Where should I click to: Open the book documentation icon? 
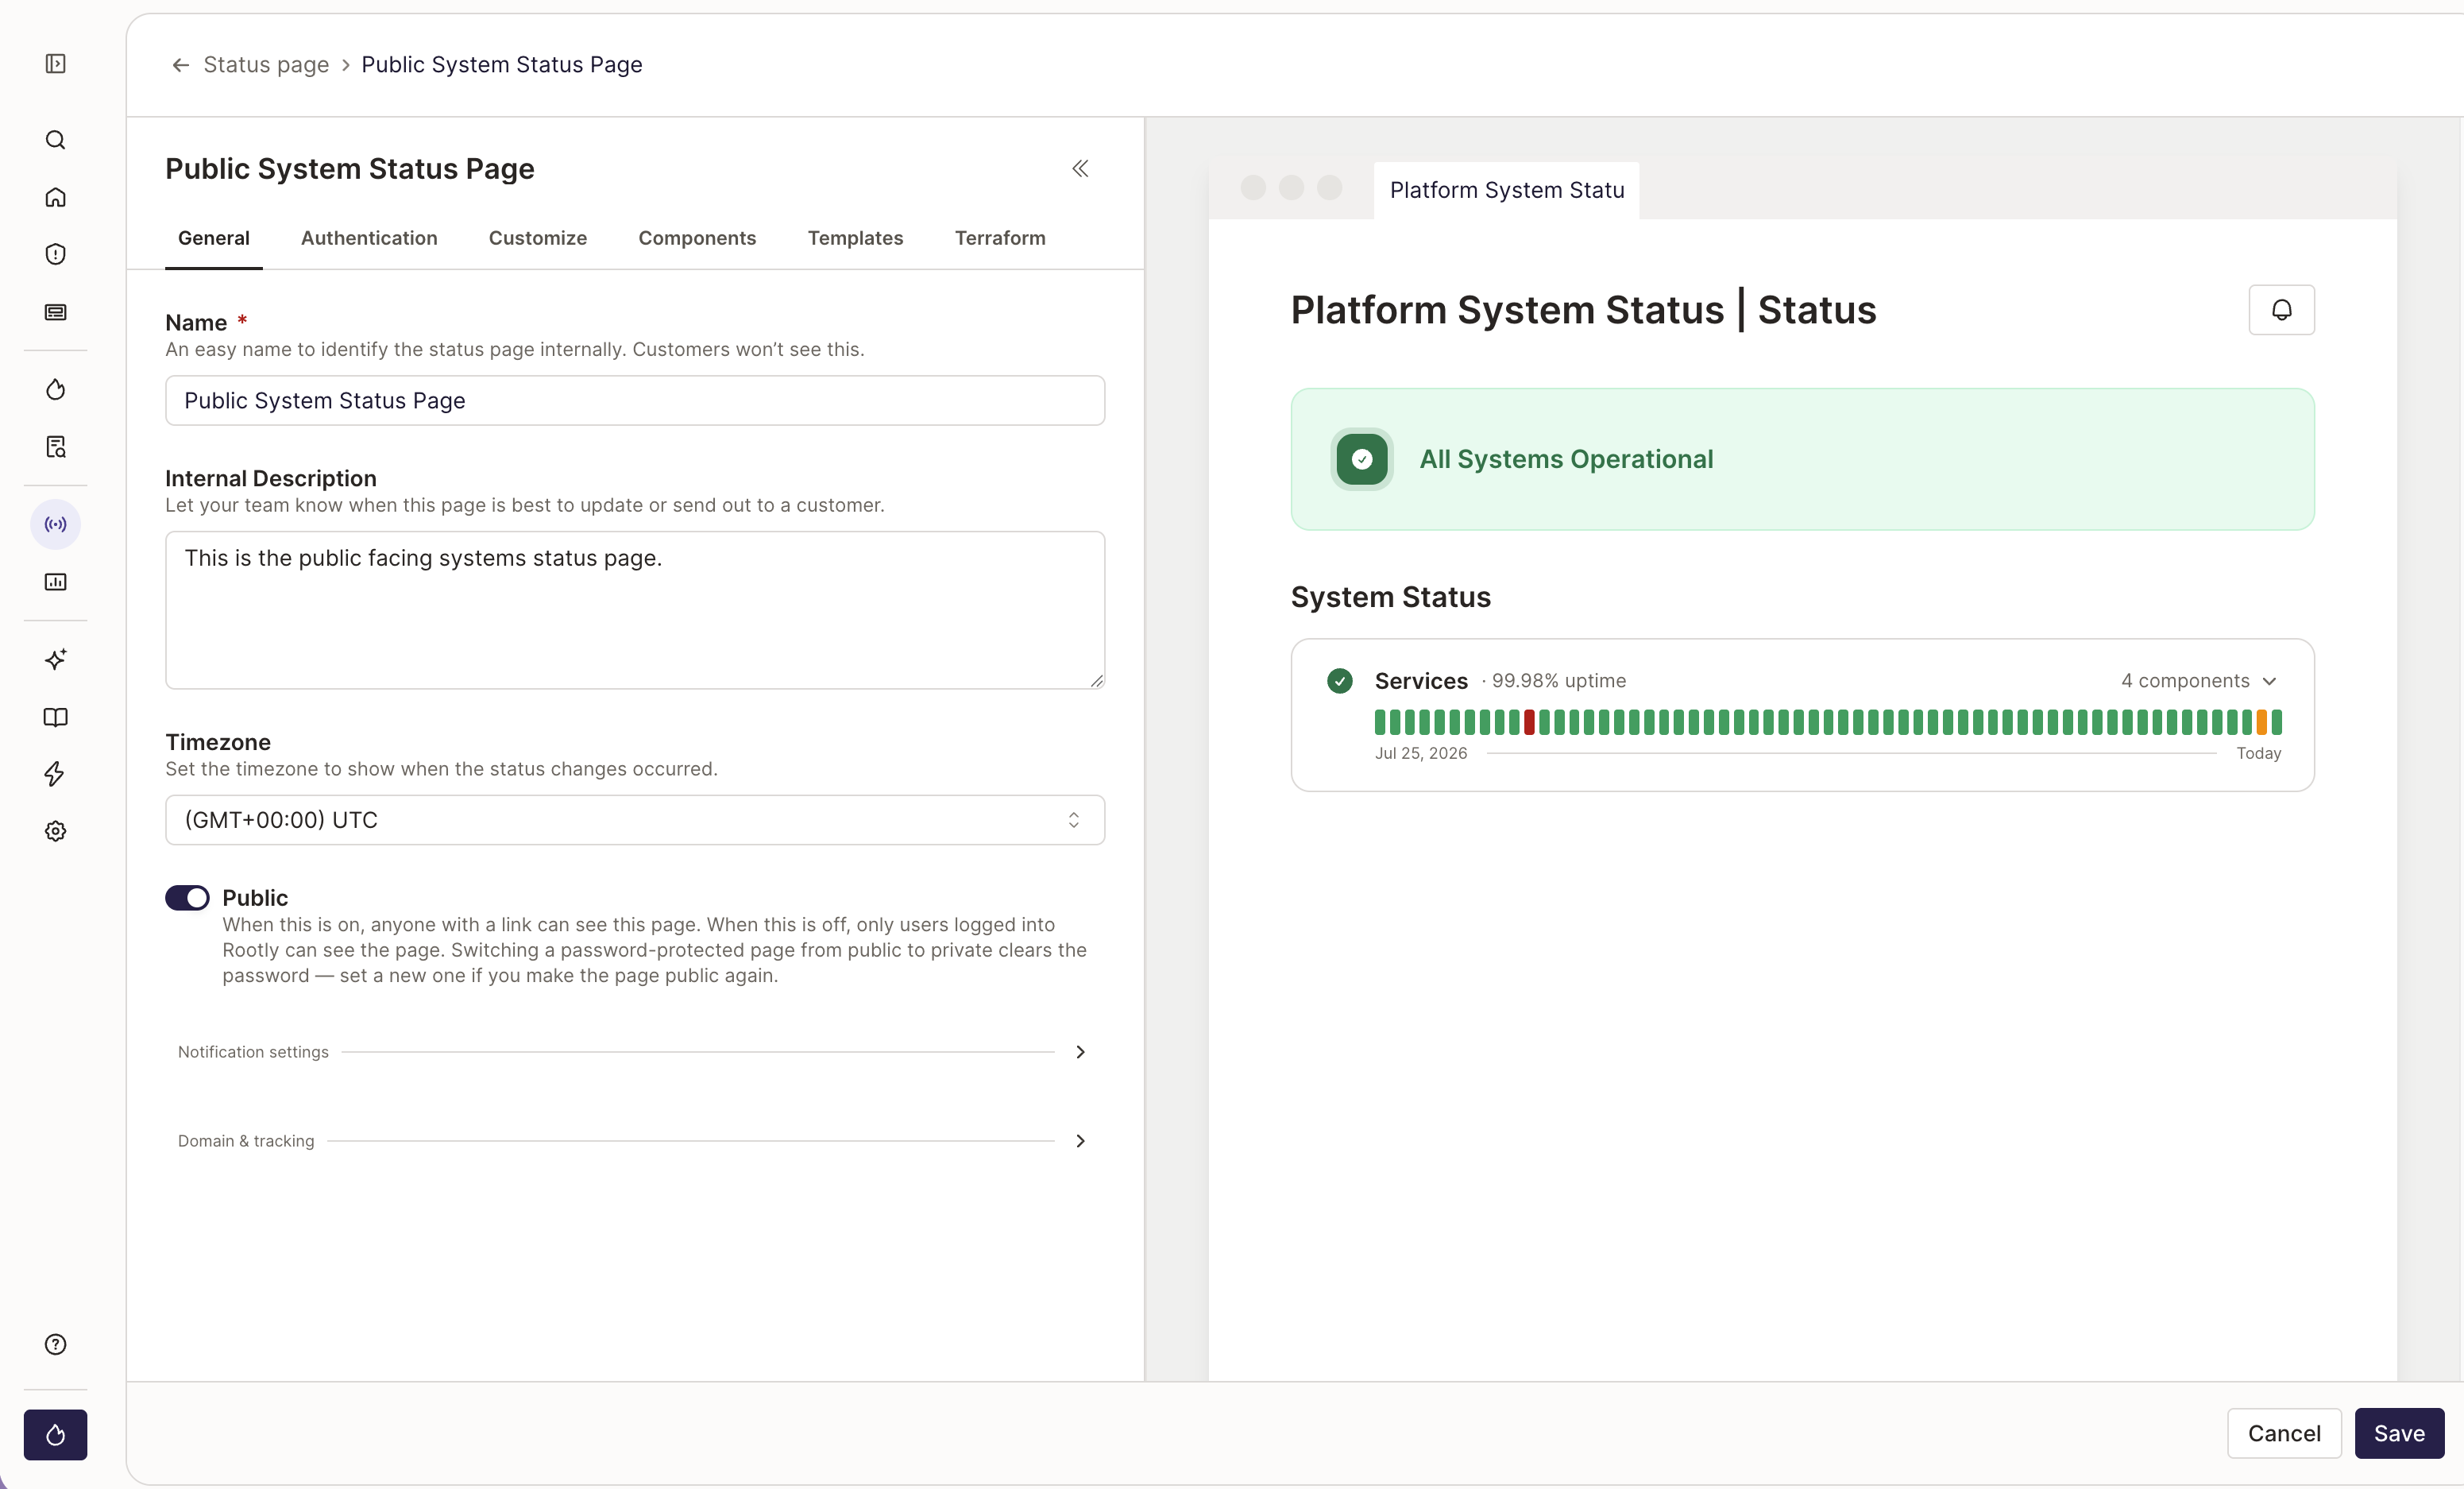click(x=56, y=717)
